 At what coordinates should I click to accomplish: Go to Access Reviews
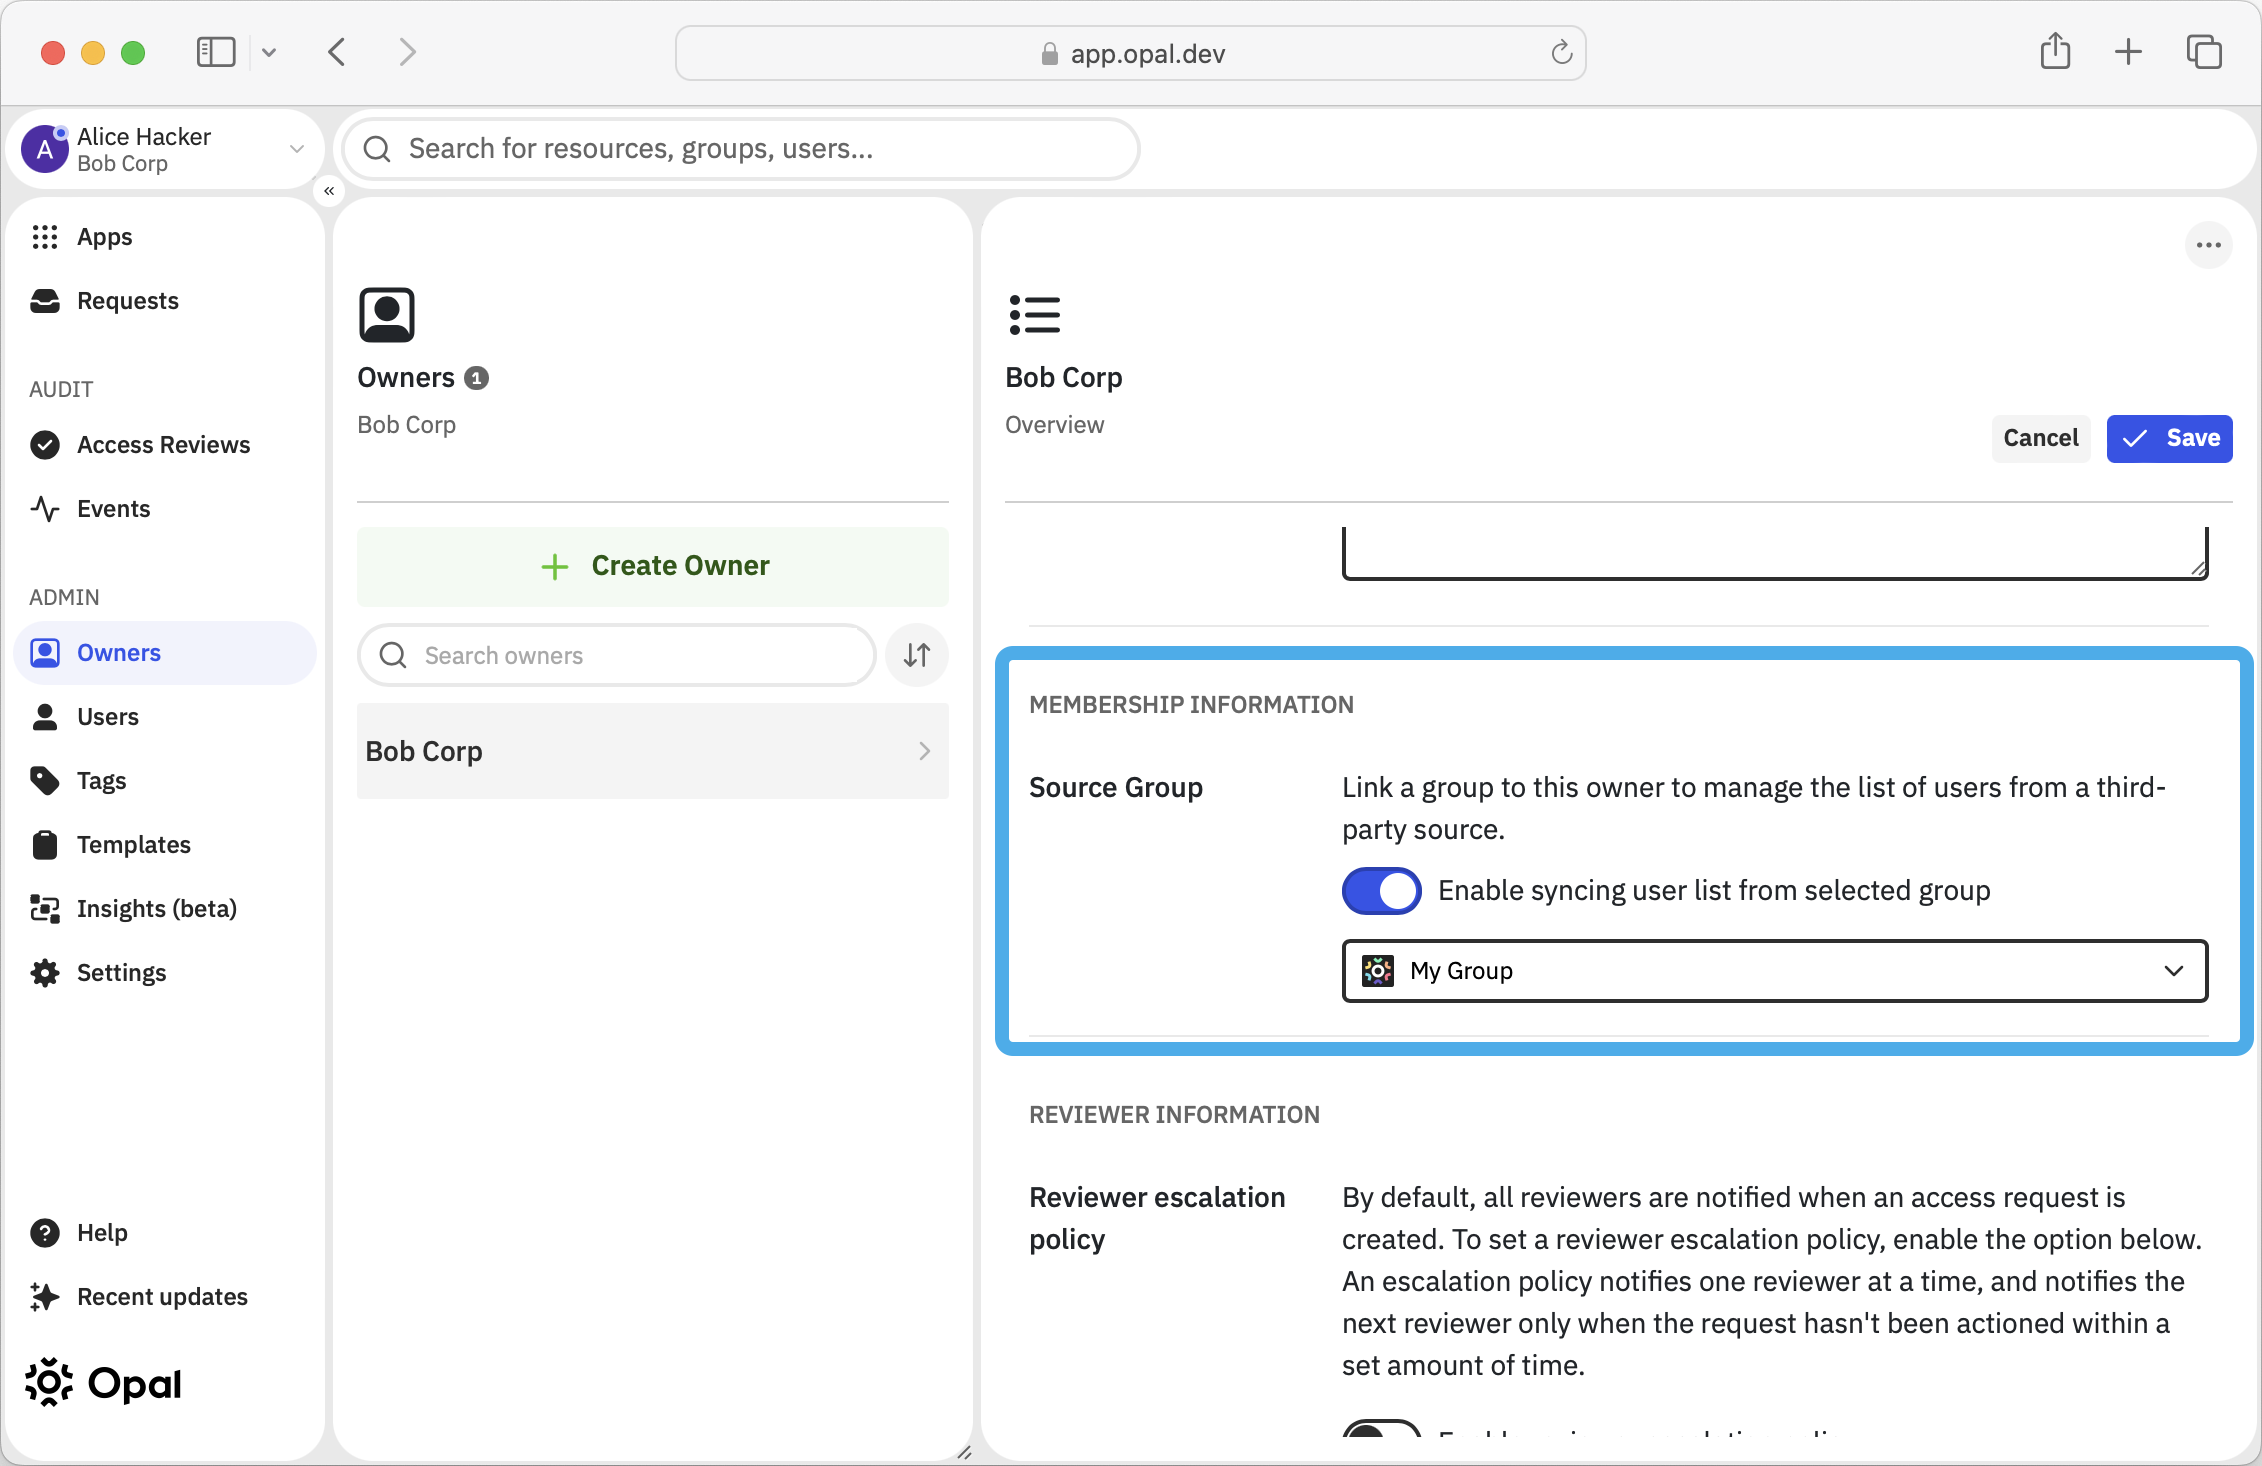163,445
